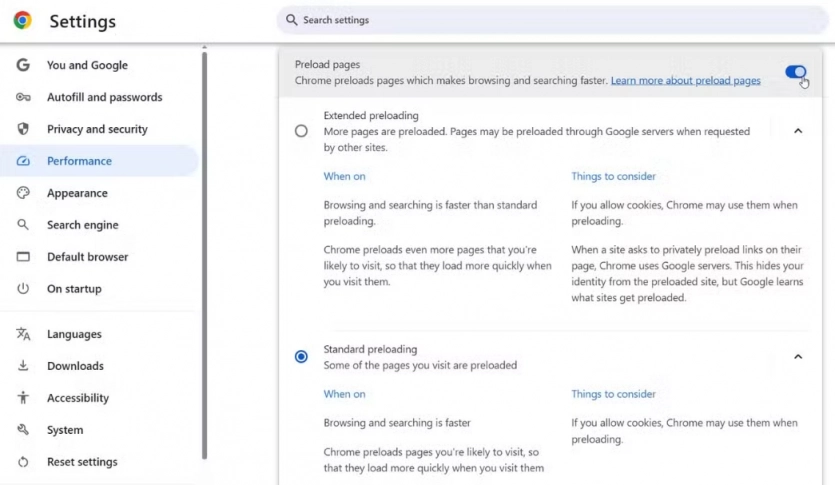Click the Reset settings circular arrow icon
Viewport: 835px width, 485px height.
[x=23, y=462]
